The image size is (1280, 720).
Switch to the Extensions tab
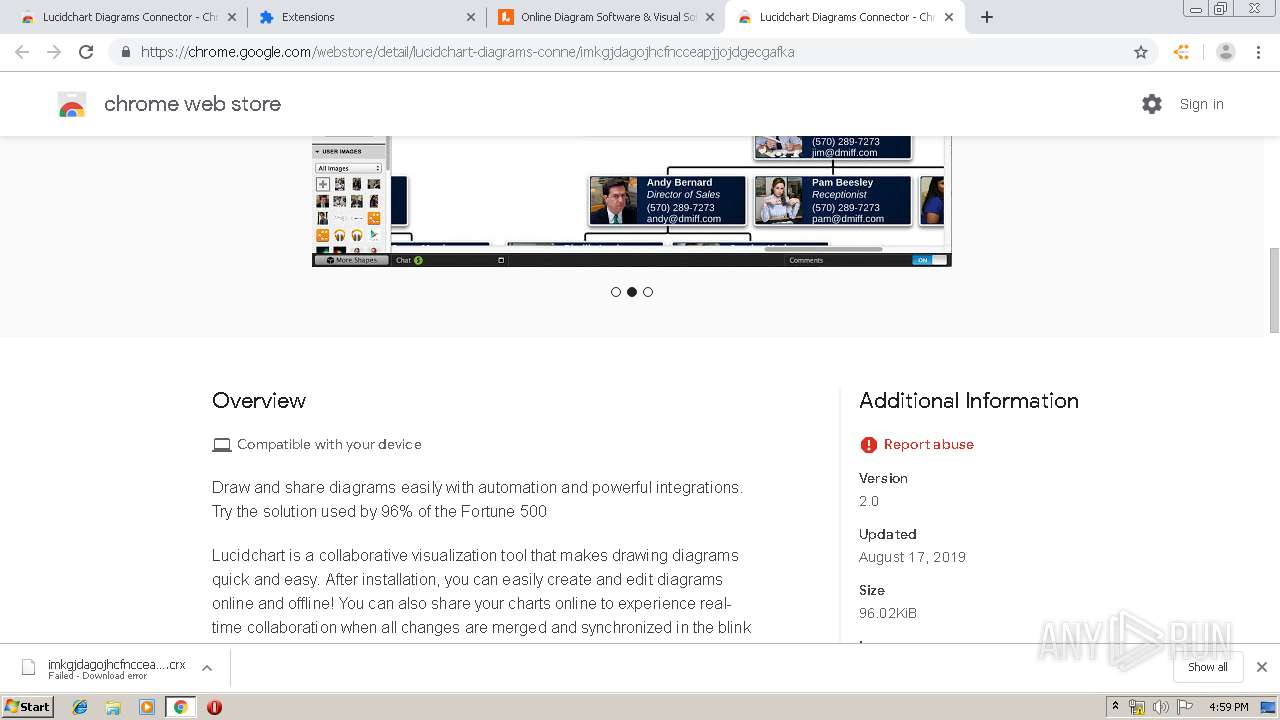tap(366, 17)
